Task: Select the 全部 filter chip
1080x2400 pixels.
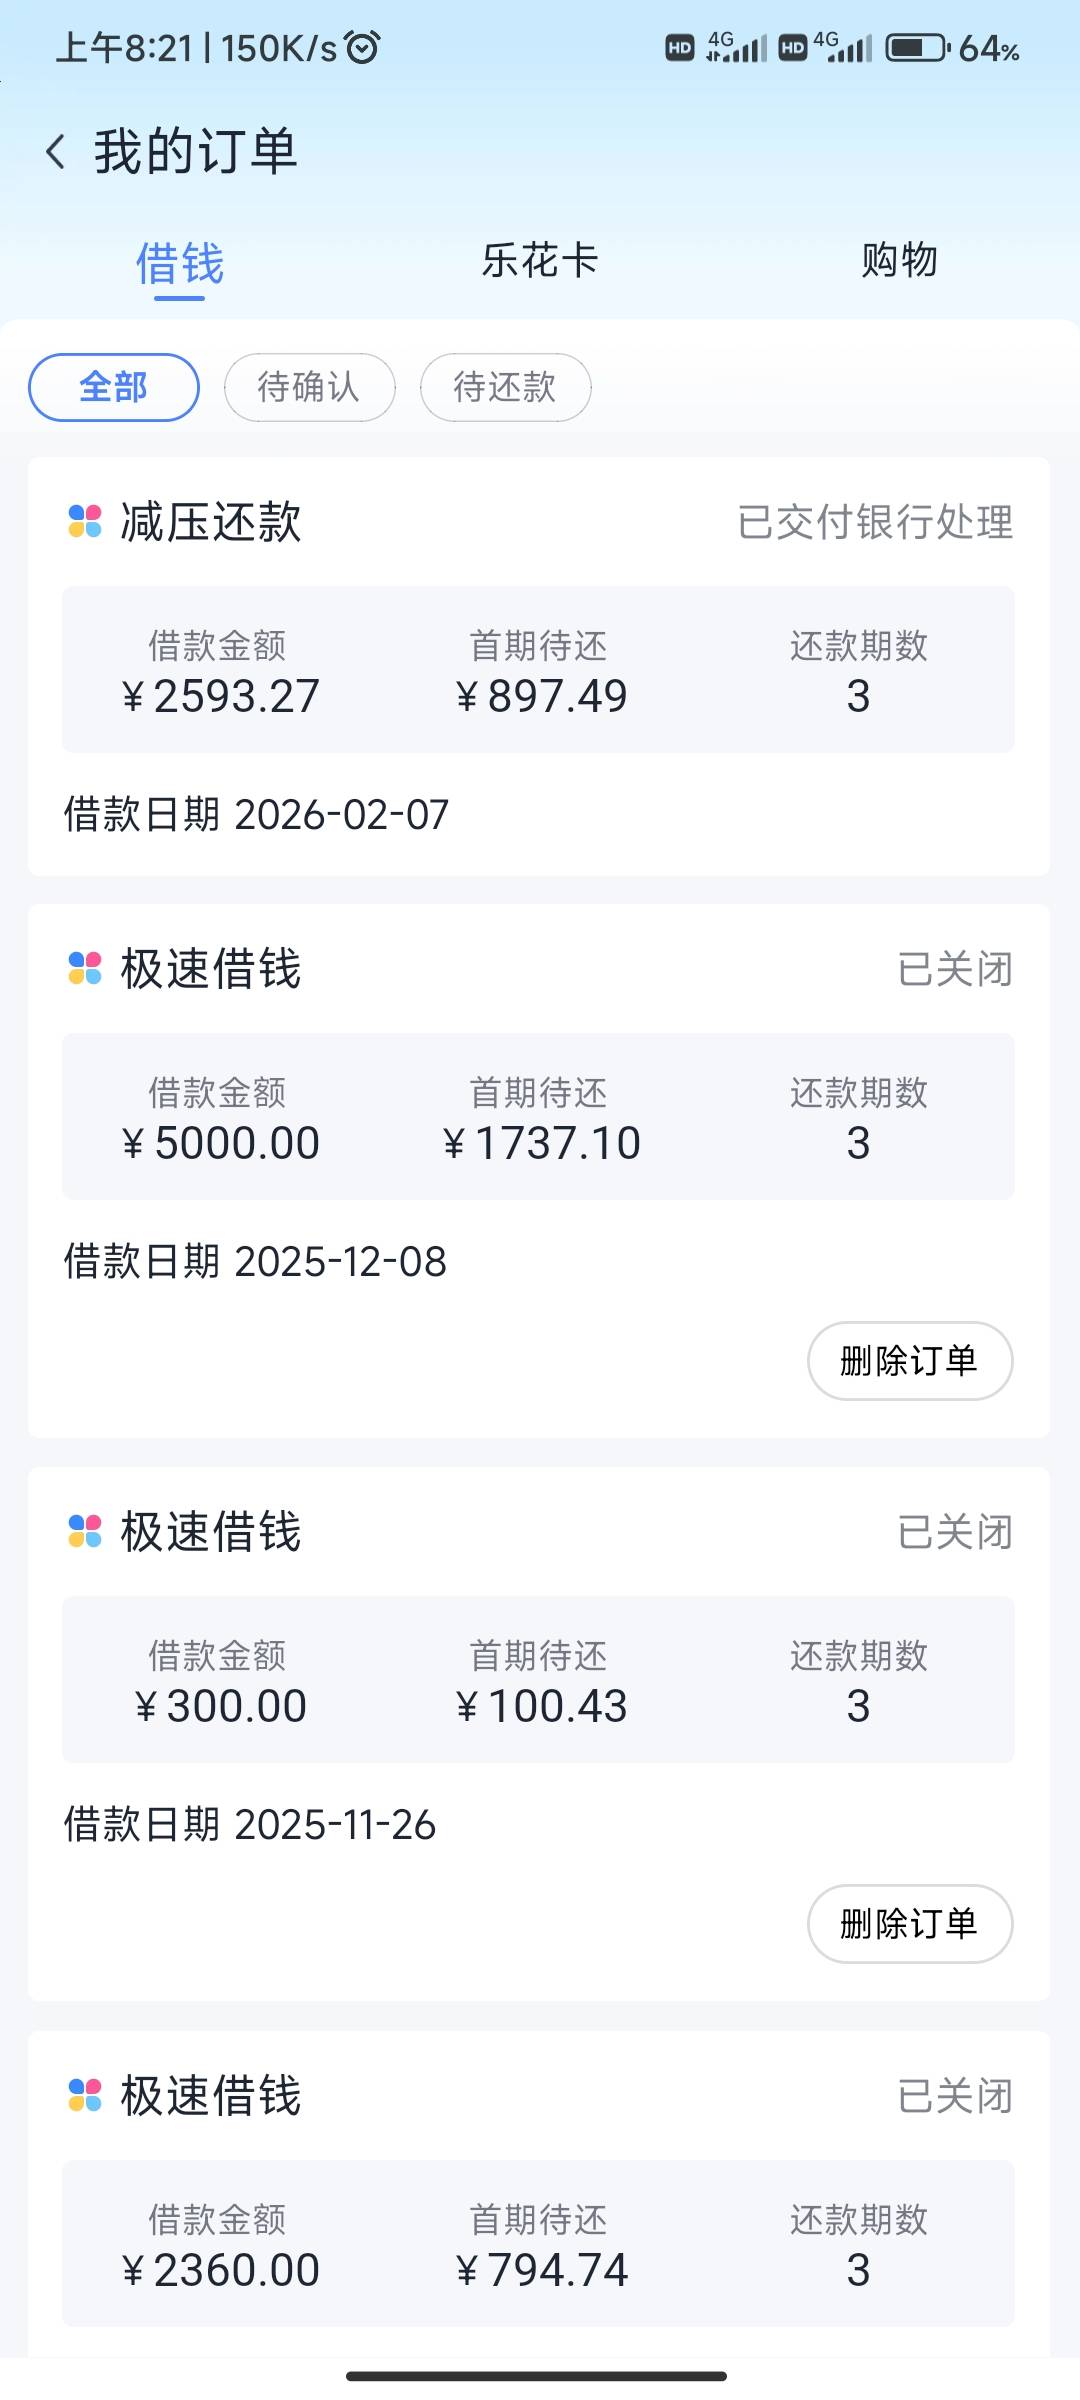Action: coord(114,387)
